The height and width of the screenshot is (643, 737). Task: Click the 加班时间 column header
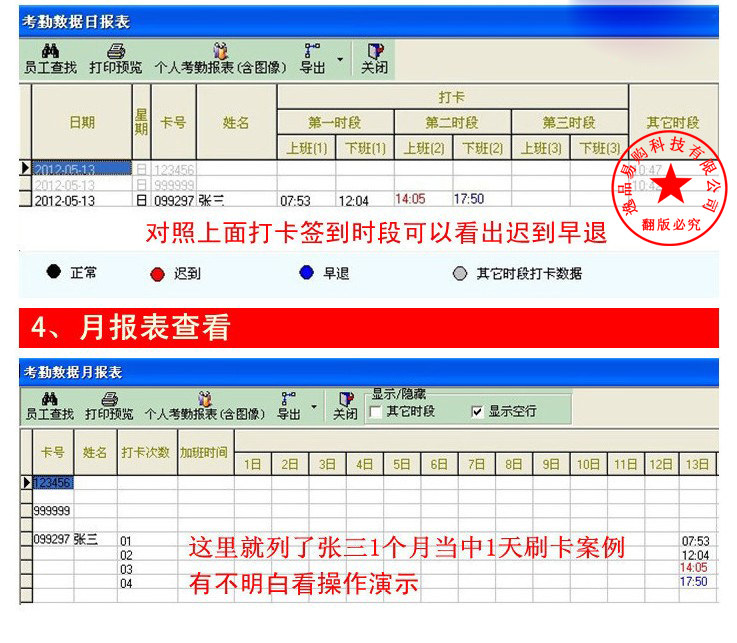[205, 452]
